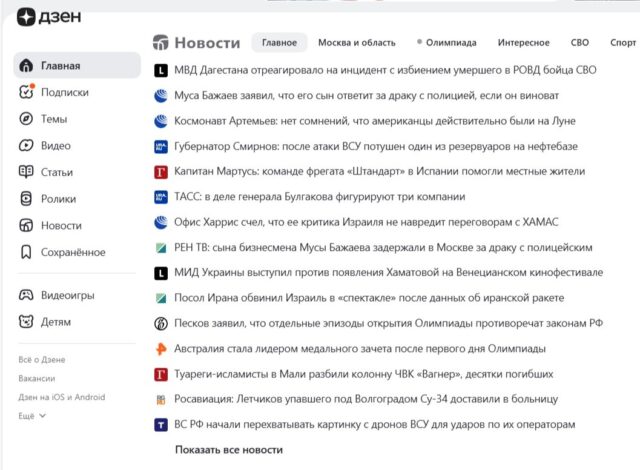This screenshot has height=470, width=640.
Task: Open Видео play icon in sidebar
Action: [26, 145]
